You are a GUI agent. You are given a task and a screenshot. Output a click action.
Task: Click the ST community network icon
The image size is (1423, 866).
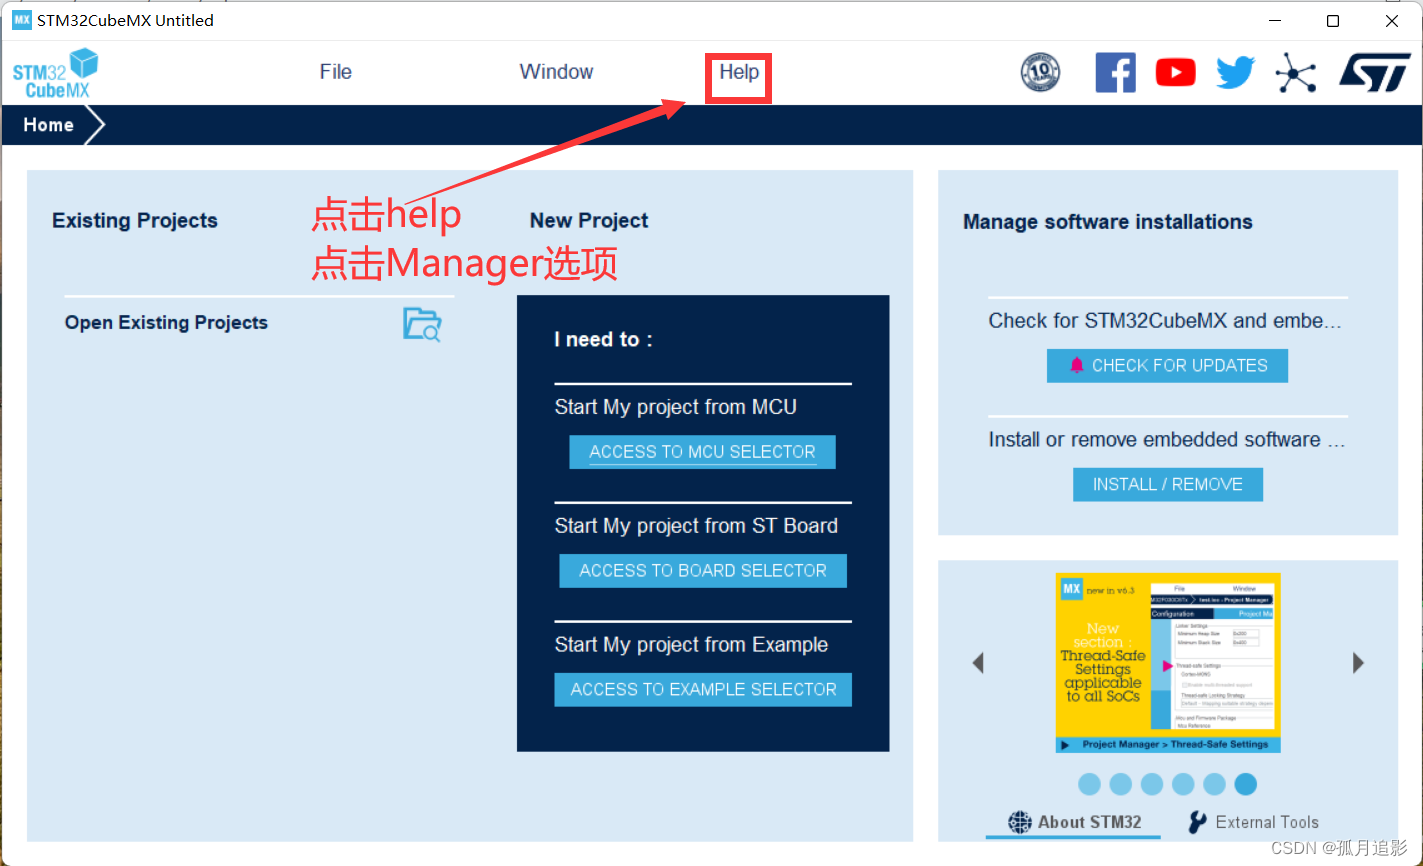pos(1296,73)
